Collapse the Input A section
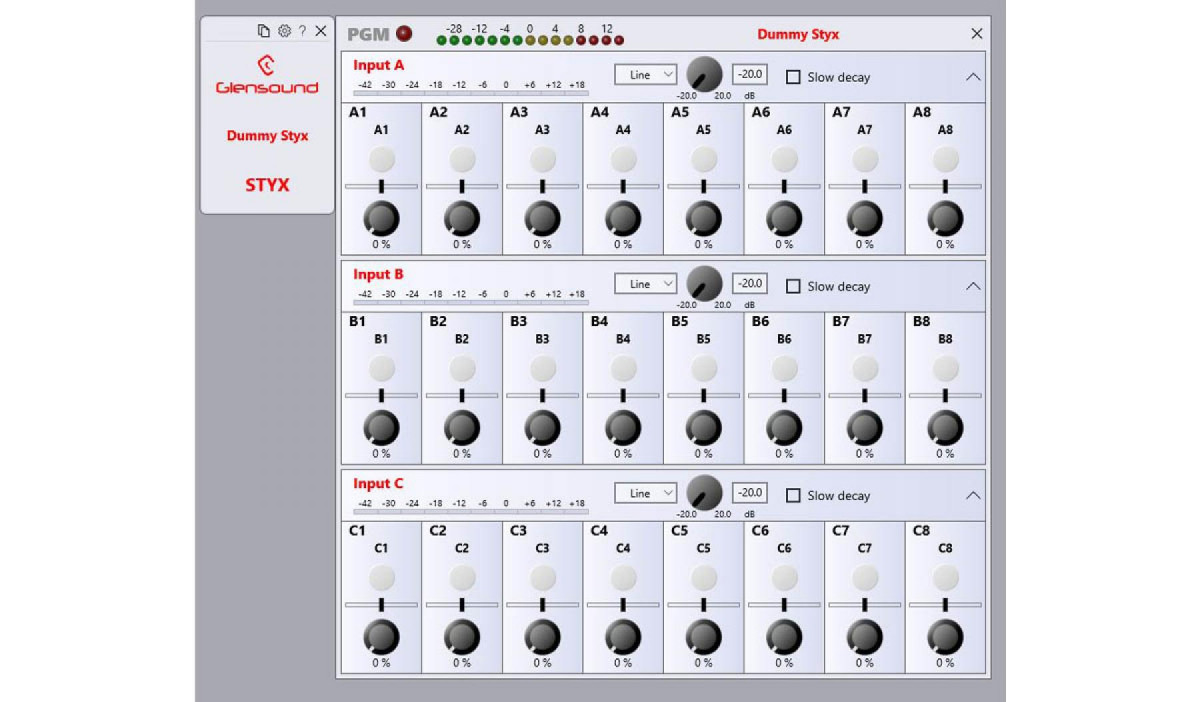This screenshot has height=702, width=1200. pyautogui.click(x=972, y=77)
